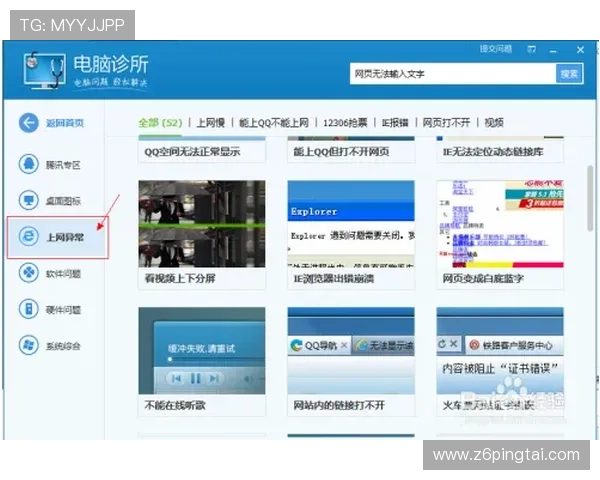The height and width of the screenshot is (480, 600).
Task: Focus the search field containing 网页无法输入文字
Action: pos(453,73)
